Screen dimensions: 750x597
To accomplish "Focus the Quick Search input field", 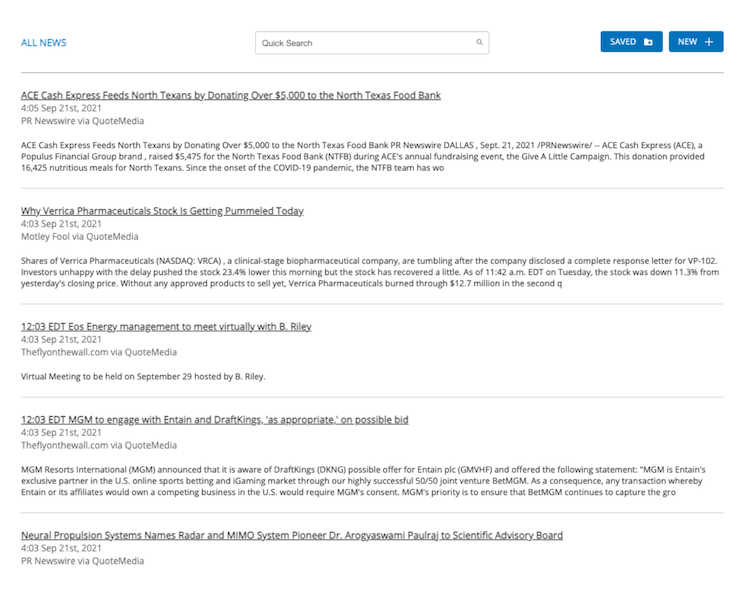I will pyautogui.click(x=372, y=43).
